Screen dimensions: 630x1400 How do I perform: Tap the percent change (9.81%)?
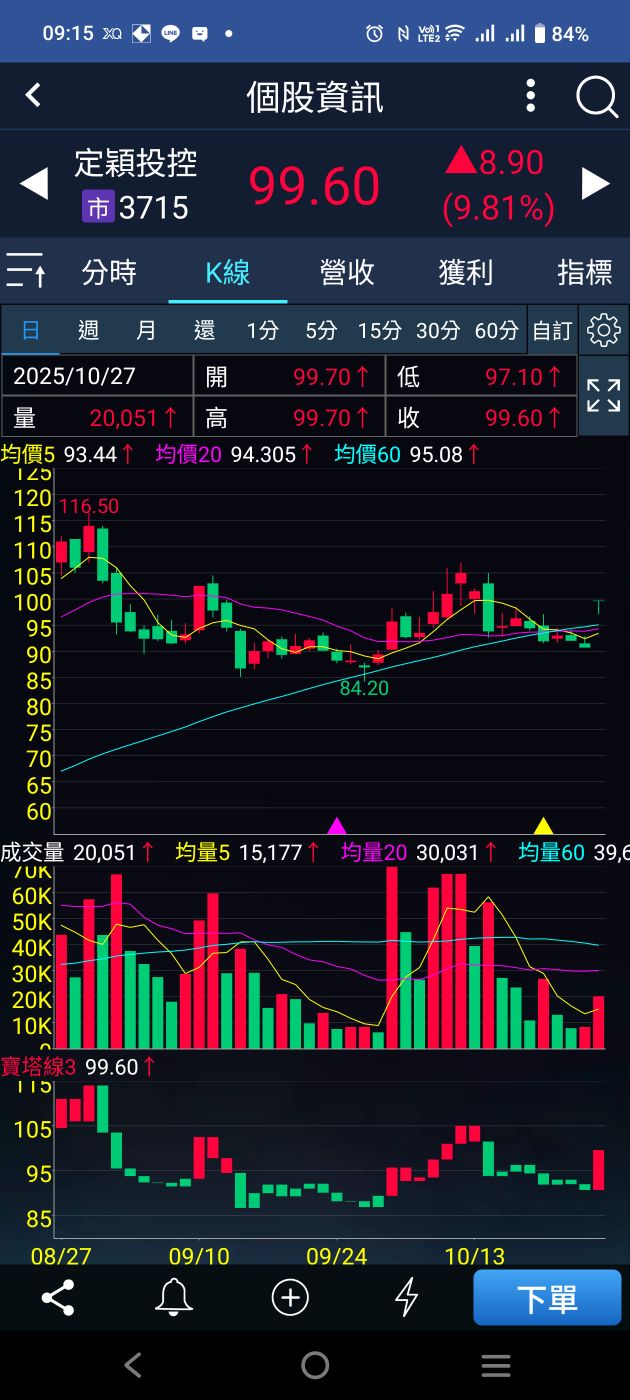pyautogui.click(x=498, y=208)
